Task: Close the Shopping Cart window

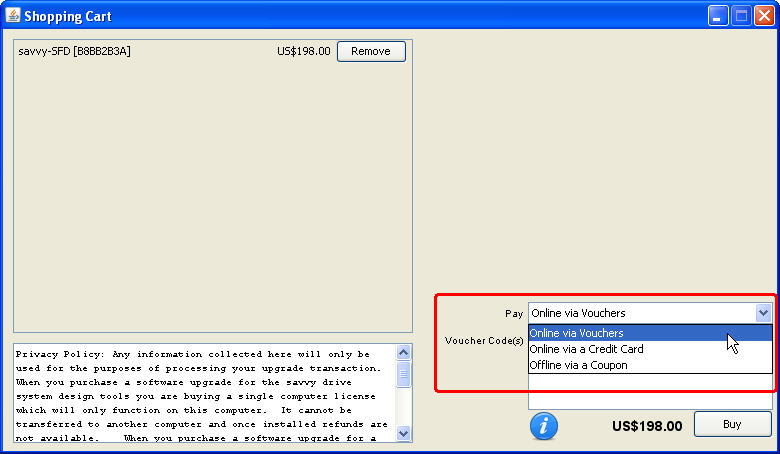Action: 764,15
